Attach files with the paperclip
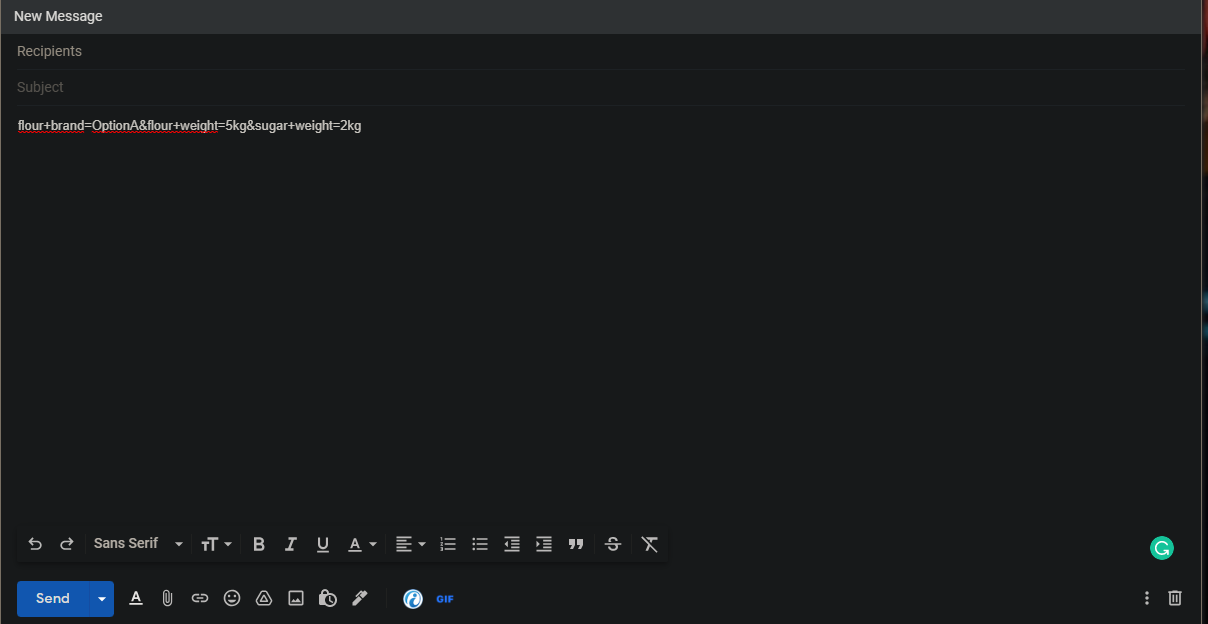The image size is (1208, 624). point(168,598)
